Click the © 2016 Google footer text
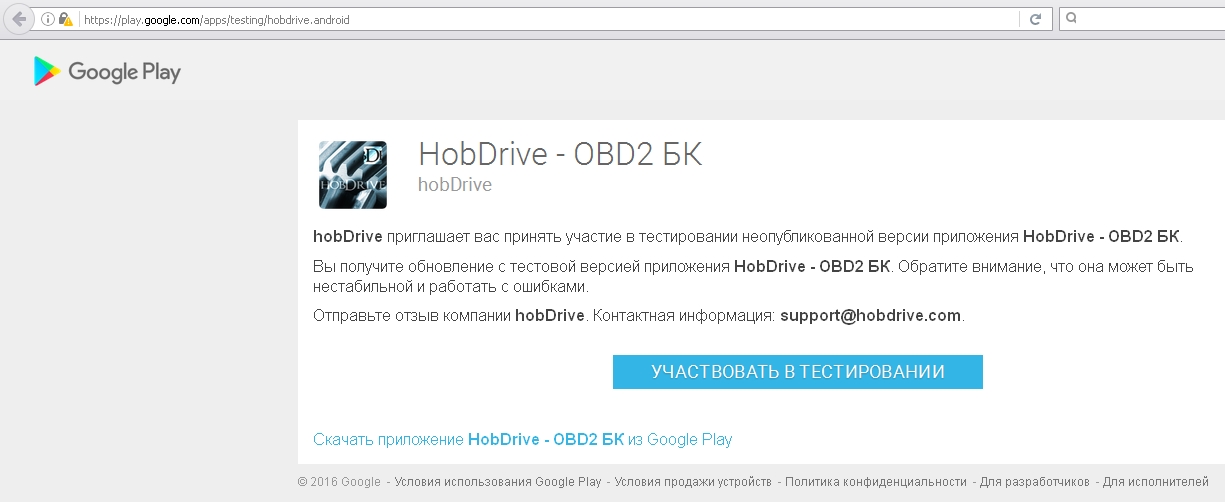Viewport: 1225px width, 502px height. tap(339, 482)
